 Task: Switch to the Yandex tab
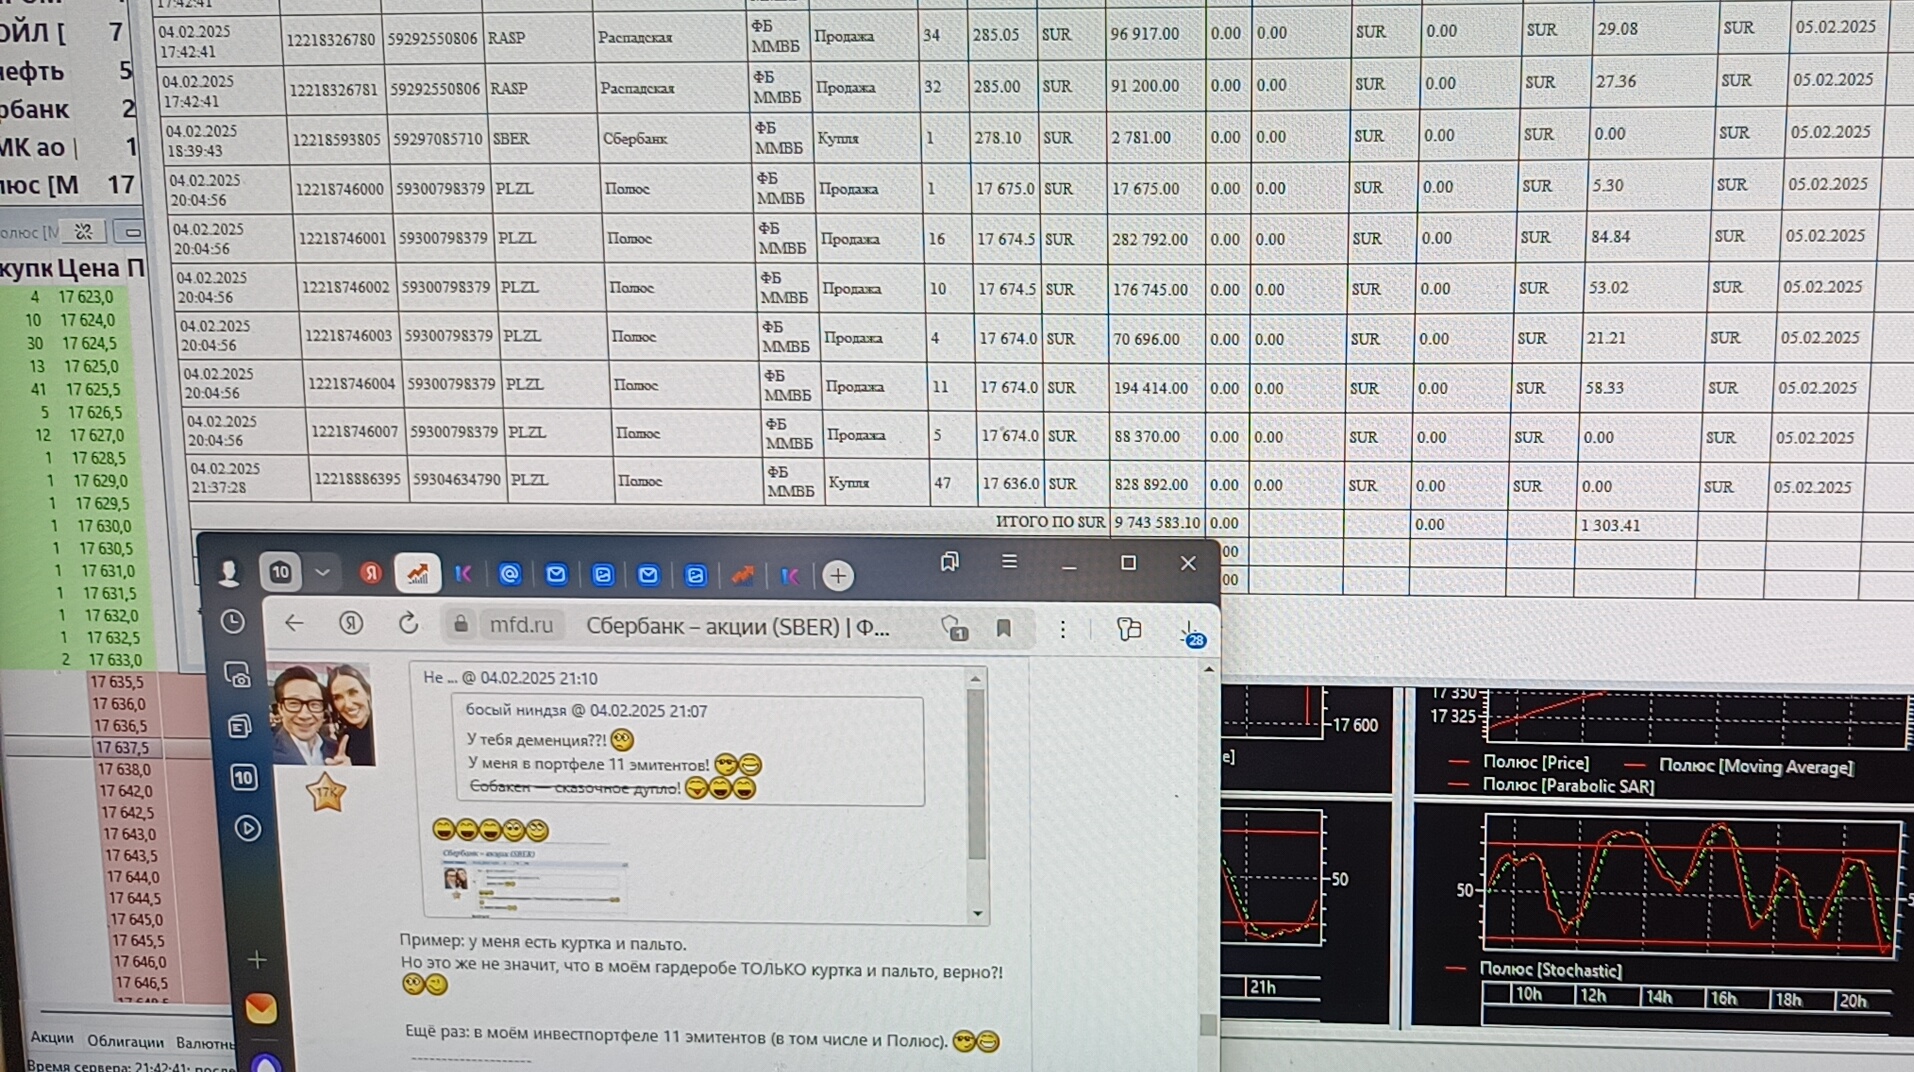coord(371,573)
